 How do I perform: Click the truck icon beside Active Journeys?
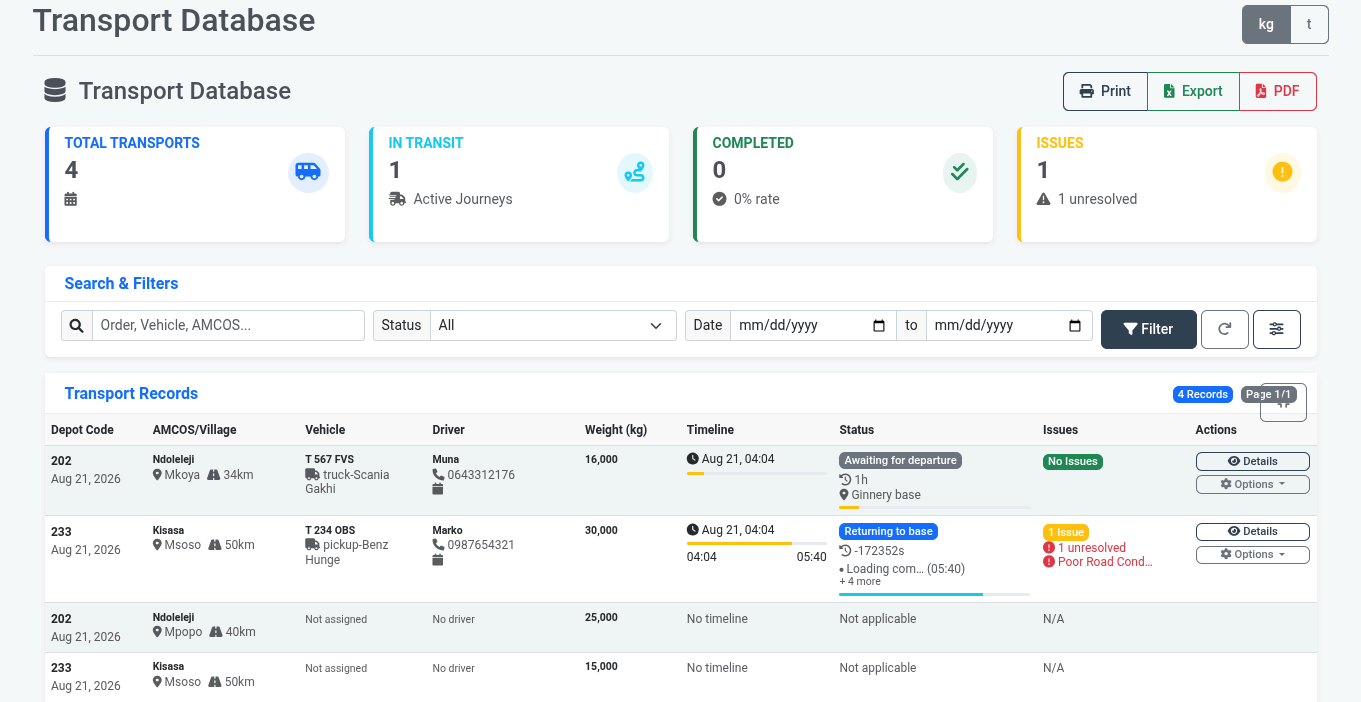(397, 199)
